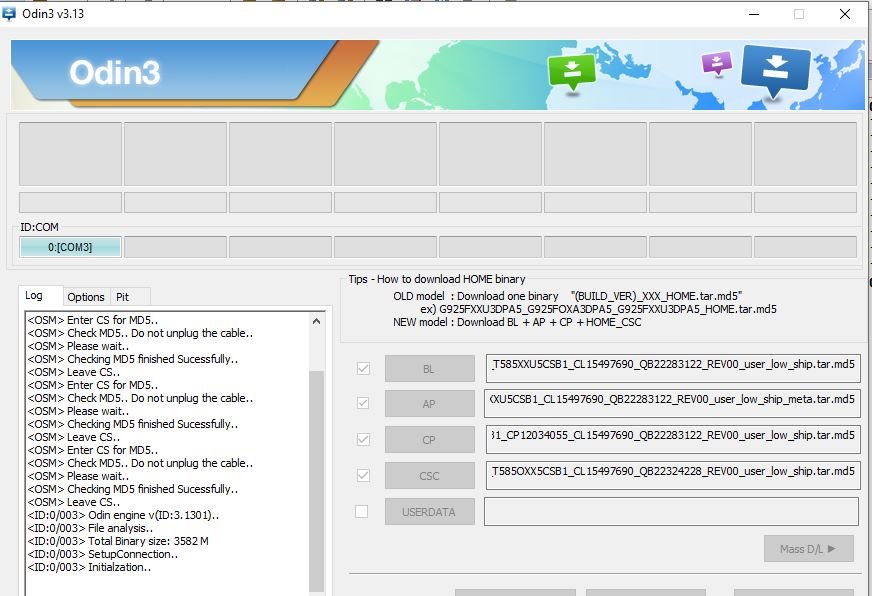Minimize the Odin3 window
The width and height of the screenshot is (872, 596).
pos(754,14)
